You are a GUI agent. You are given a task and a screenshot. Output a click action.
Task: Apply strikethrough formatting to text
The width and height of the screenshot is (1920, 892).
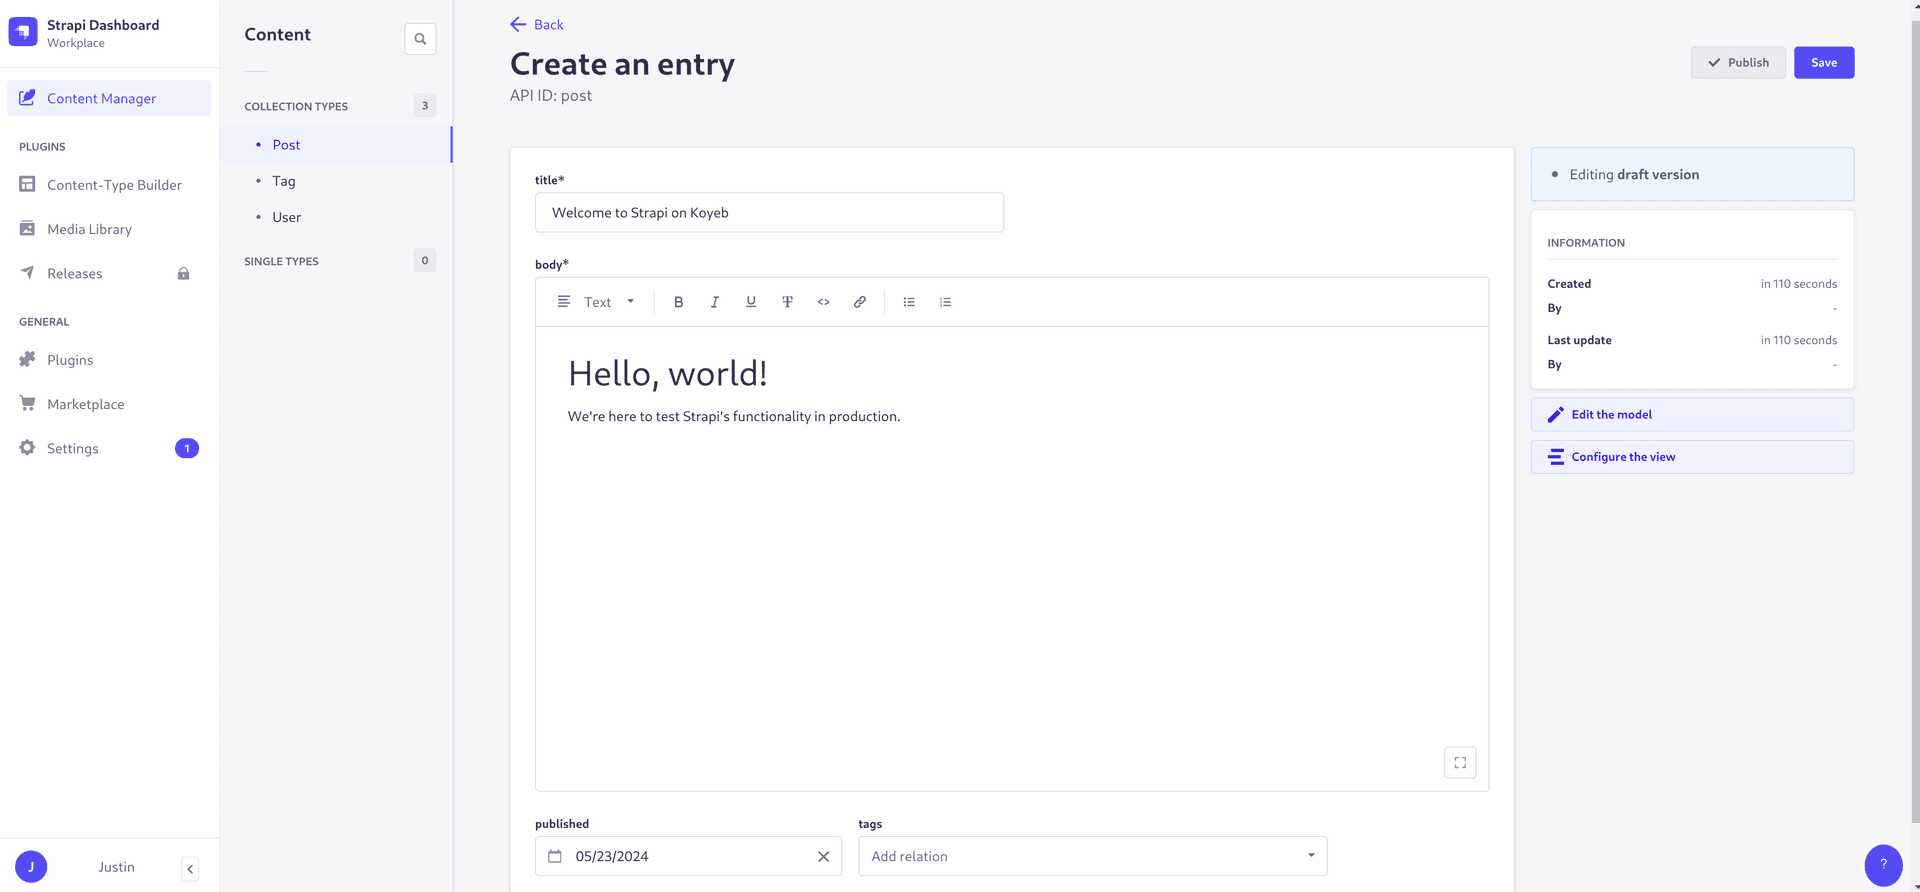click(x=787, y=302)
